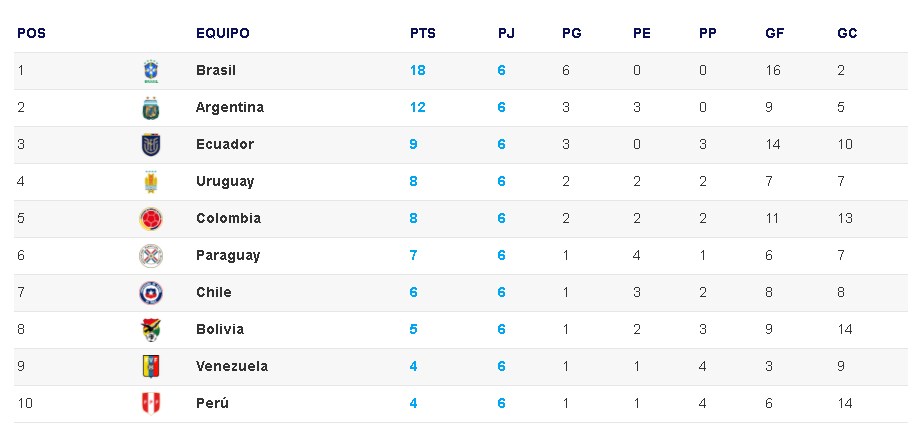Click the Perú team crest icon
Viewport: 915px width, 434px height.
click(x=151, y=404)
